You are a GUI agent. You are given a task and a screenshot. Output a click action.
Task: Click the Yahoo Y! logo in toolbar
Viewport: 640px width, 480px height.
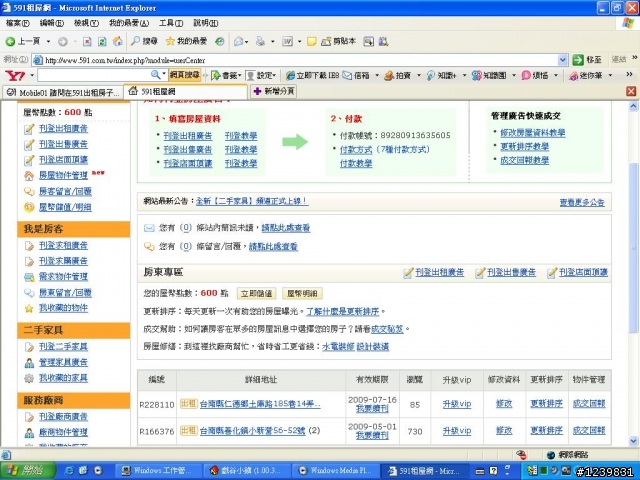[x=15, y=75]
